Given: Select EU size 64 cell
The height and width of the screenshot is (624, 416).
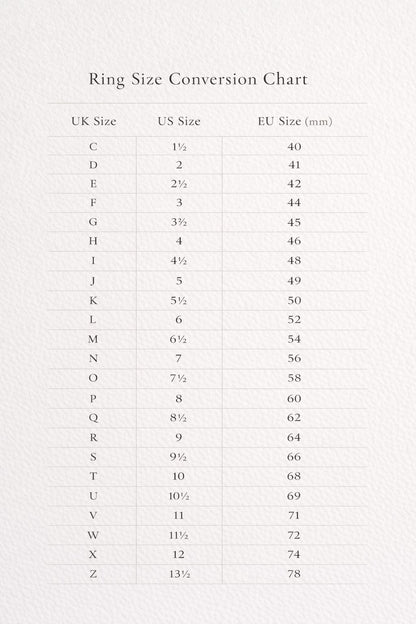Looking at the screenshot, I should [294, 437].
